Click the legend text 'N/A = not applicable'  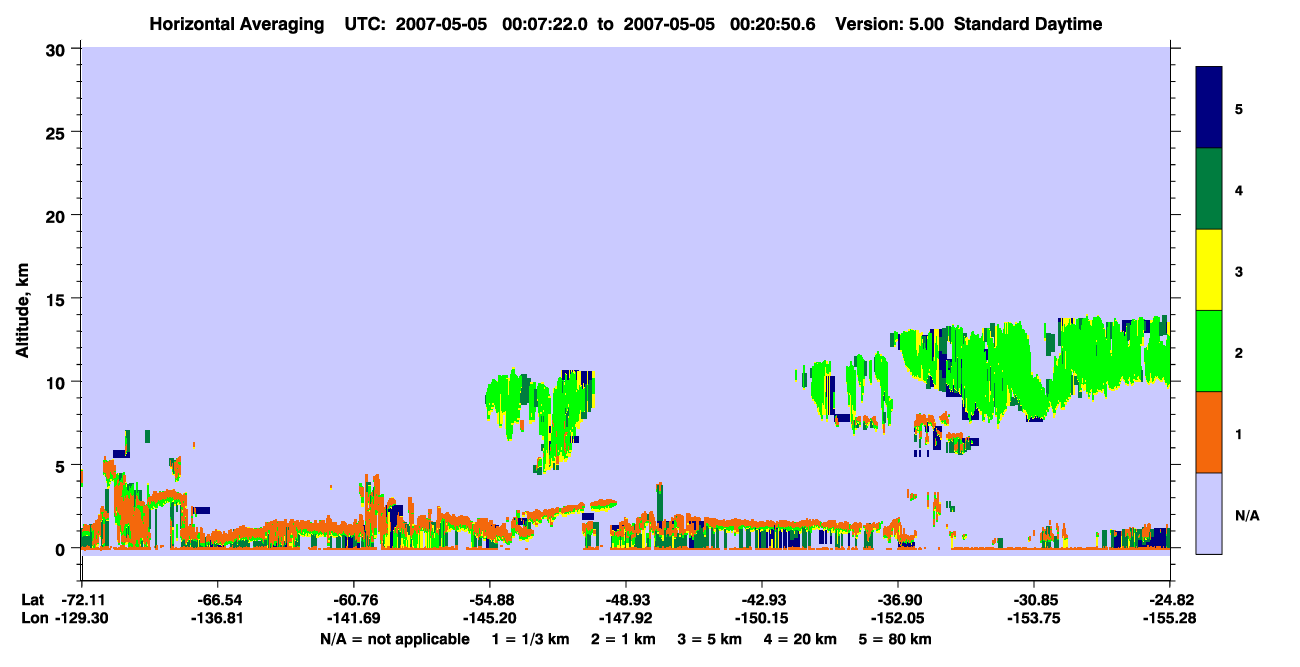pos(394,639)
